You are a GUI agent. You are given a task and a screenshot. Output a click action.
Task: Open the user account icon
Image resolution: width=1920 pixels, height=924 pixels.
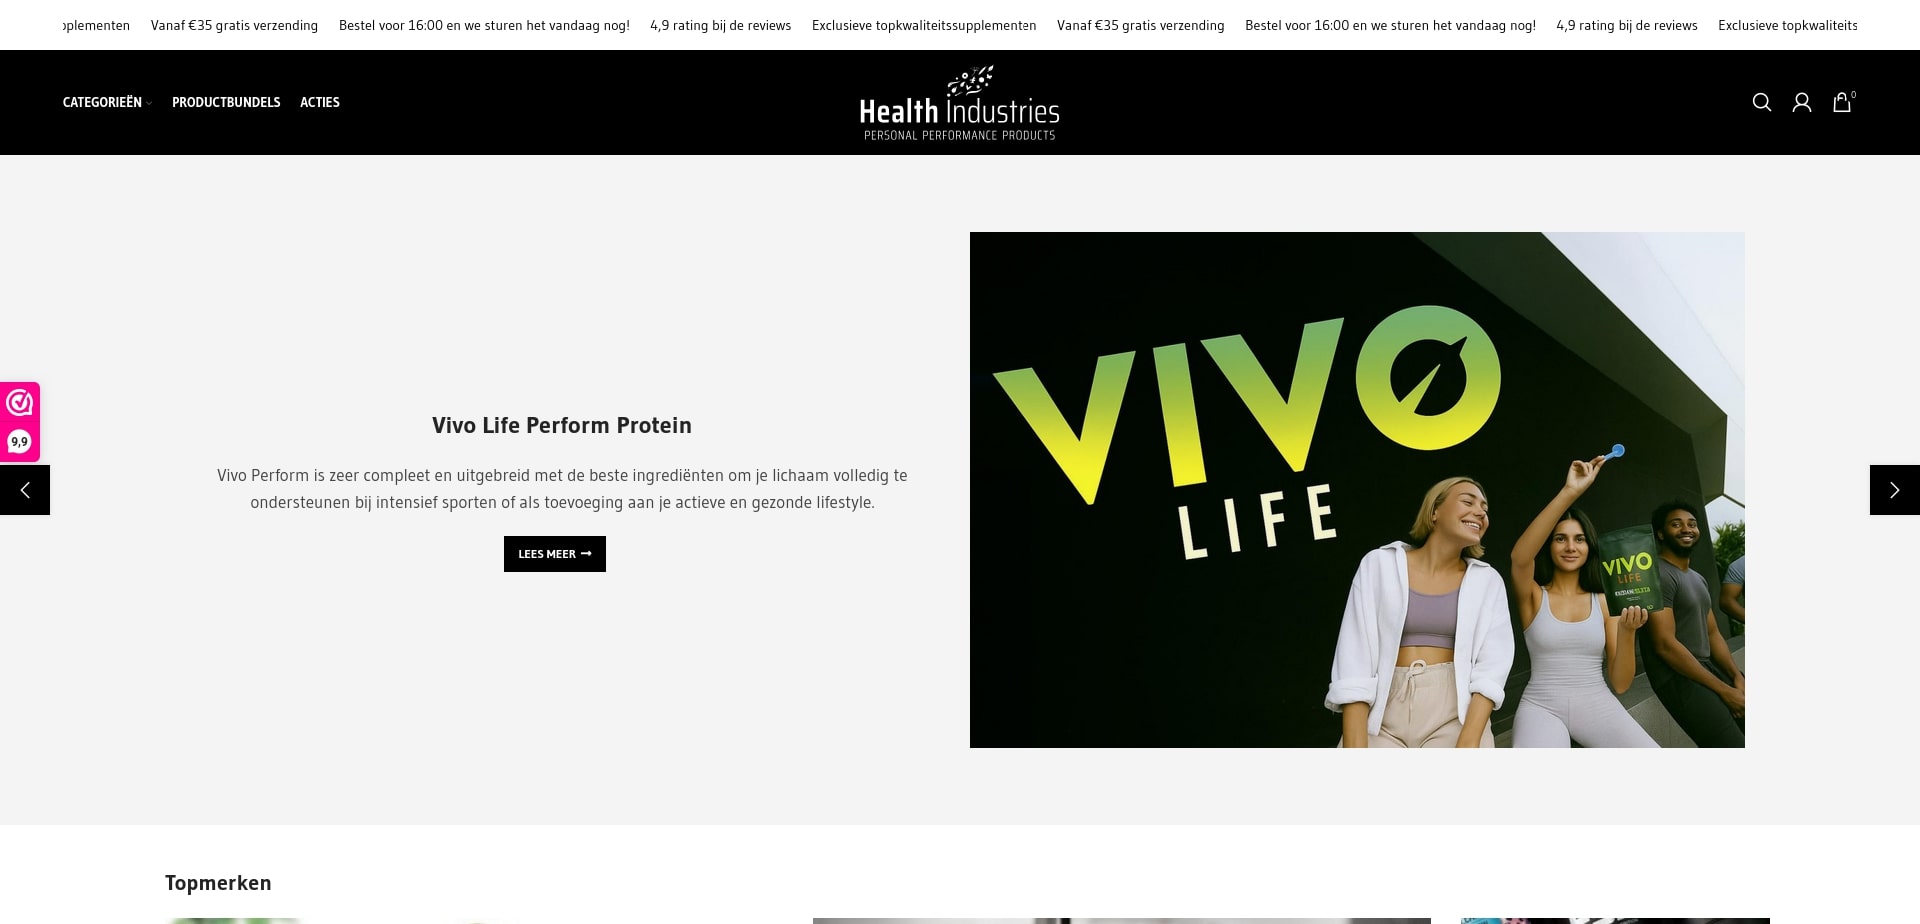[x=1802, y=102]
